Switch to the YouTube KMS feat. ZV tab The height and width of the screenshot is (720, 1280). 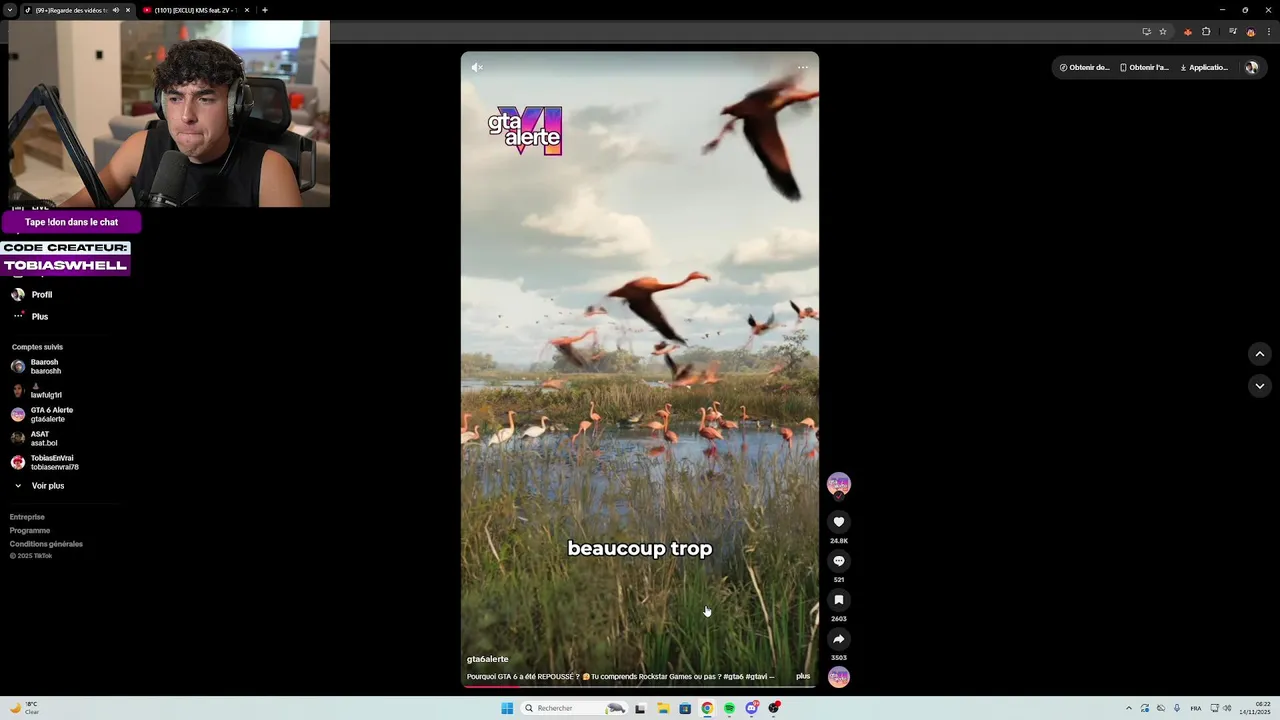click(x=195, y=10)
